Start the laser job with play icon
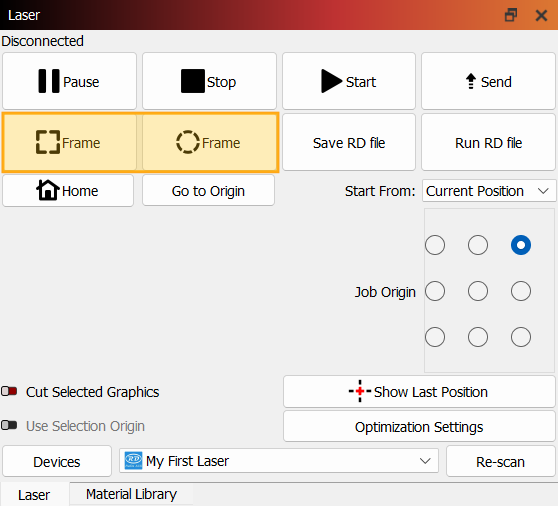This screenshot has width=558, height=506. (349, 81)
